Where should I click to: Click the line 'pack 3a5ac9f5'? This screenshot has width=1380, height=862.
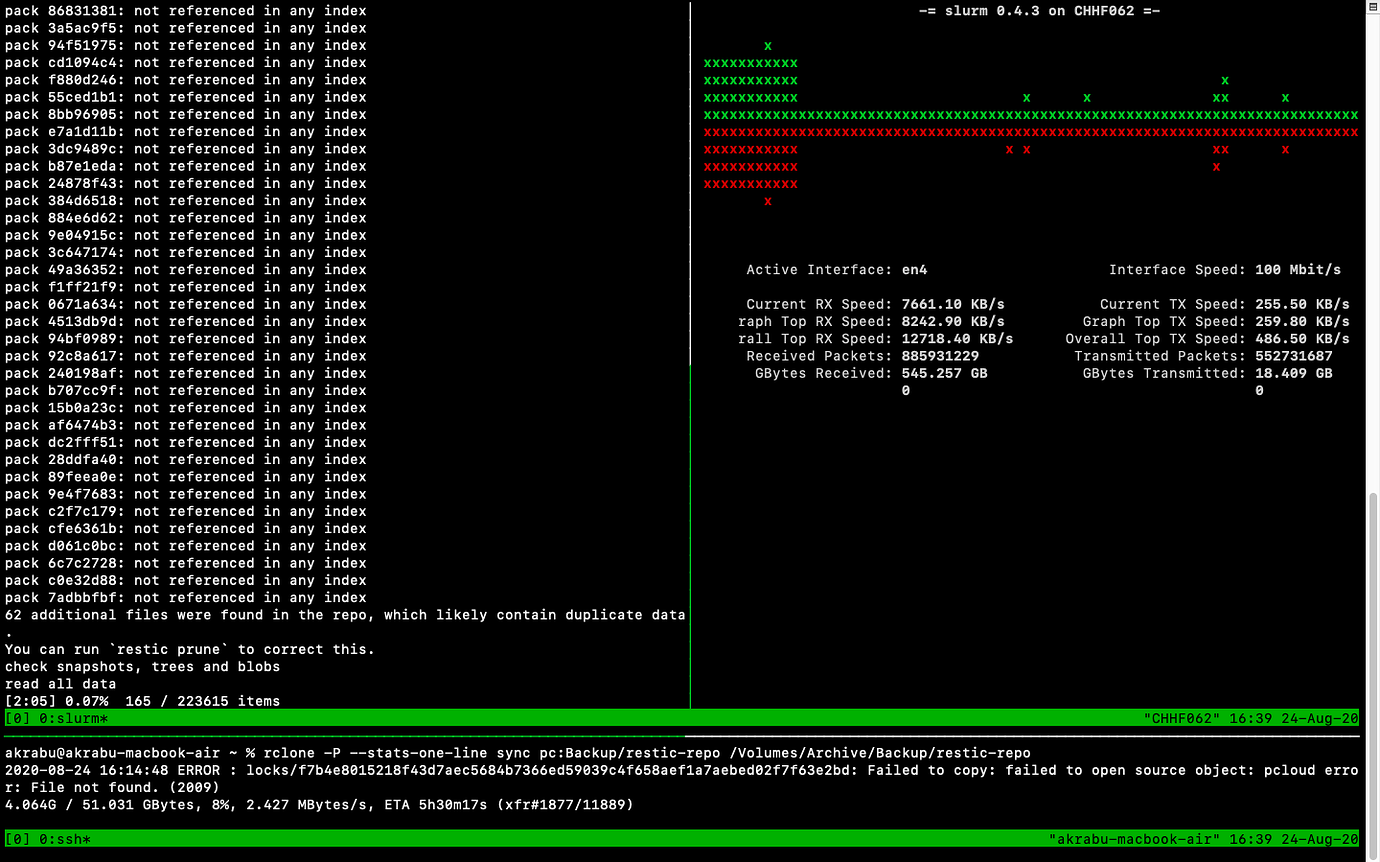[x=186, y=28]
